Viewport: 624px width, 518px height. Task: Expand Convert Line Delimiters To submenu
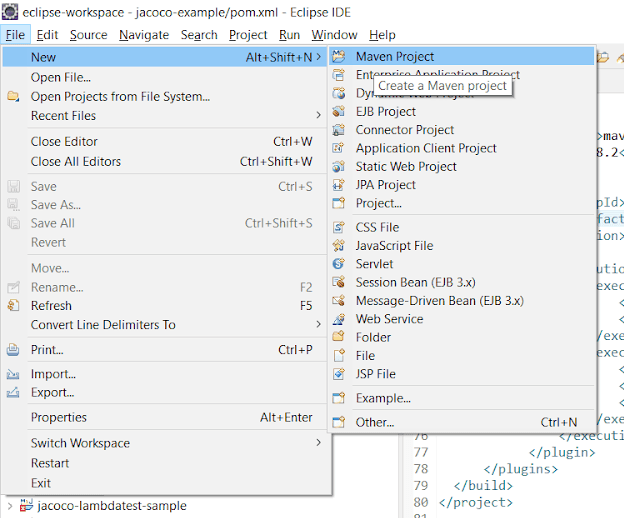pyautogui.click(x=318, y=325)
